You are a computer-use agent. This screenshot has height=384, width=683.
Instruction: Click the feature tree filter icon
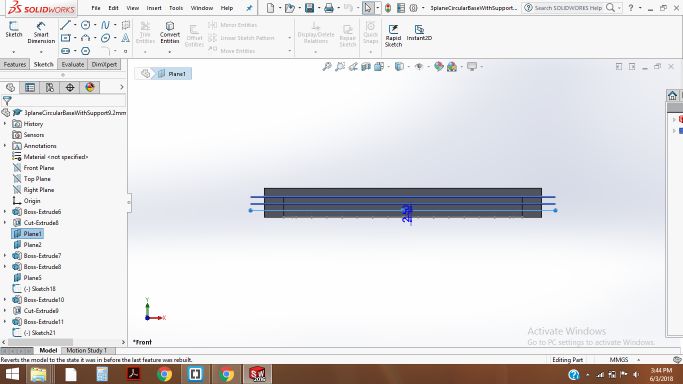click(x=7, y=101)
